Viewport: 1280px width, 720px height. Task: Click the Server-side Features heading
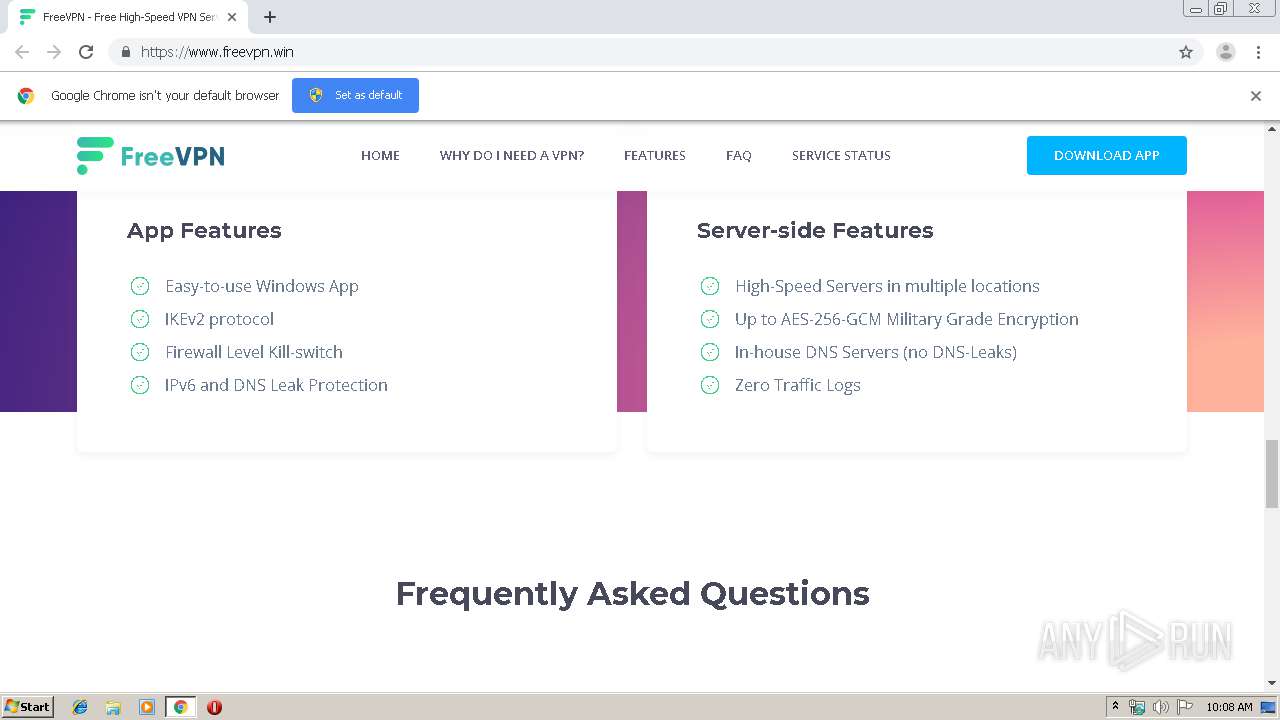coord(815,231)
